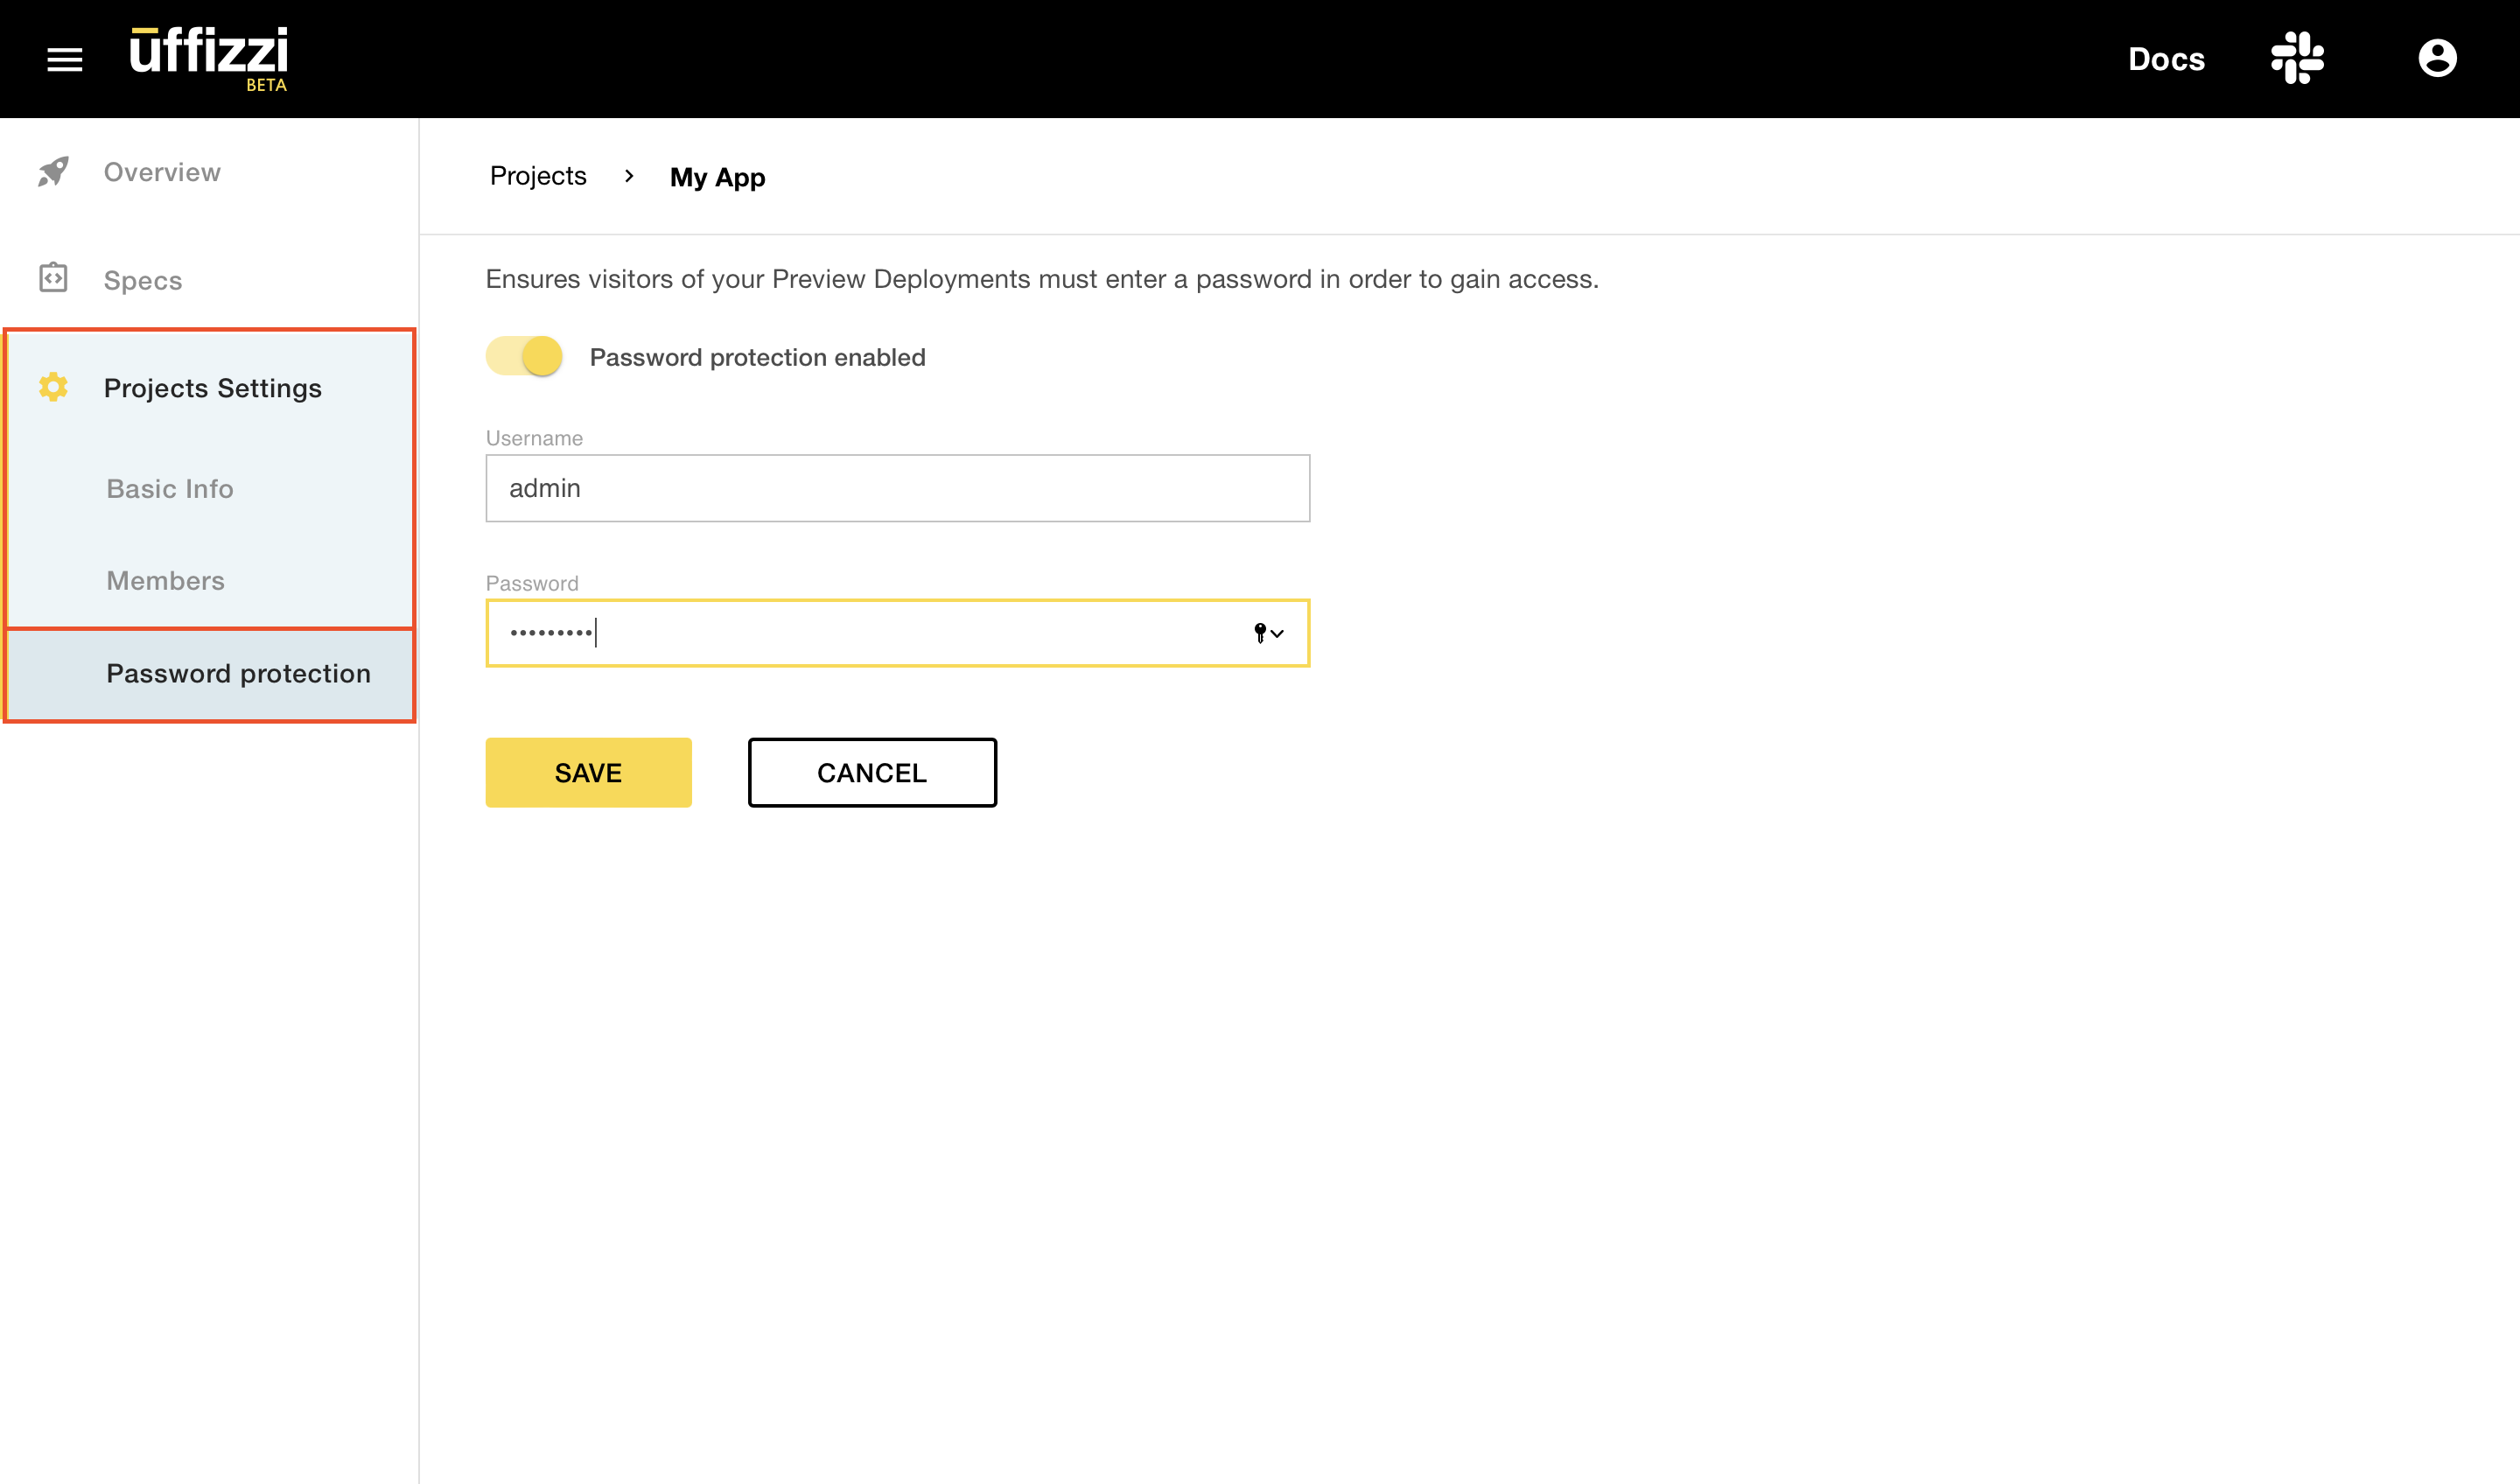
Task: Click the Preview Deployments description text
Action: click(1042, 279)
